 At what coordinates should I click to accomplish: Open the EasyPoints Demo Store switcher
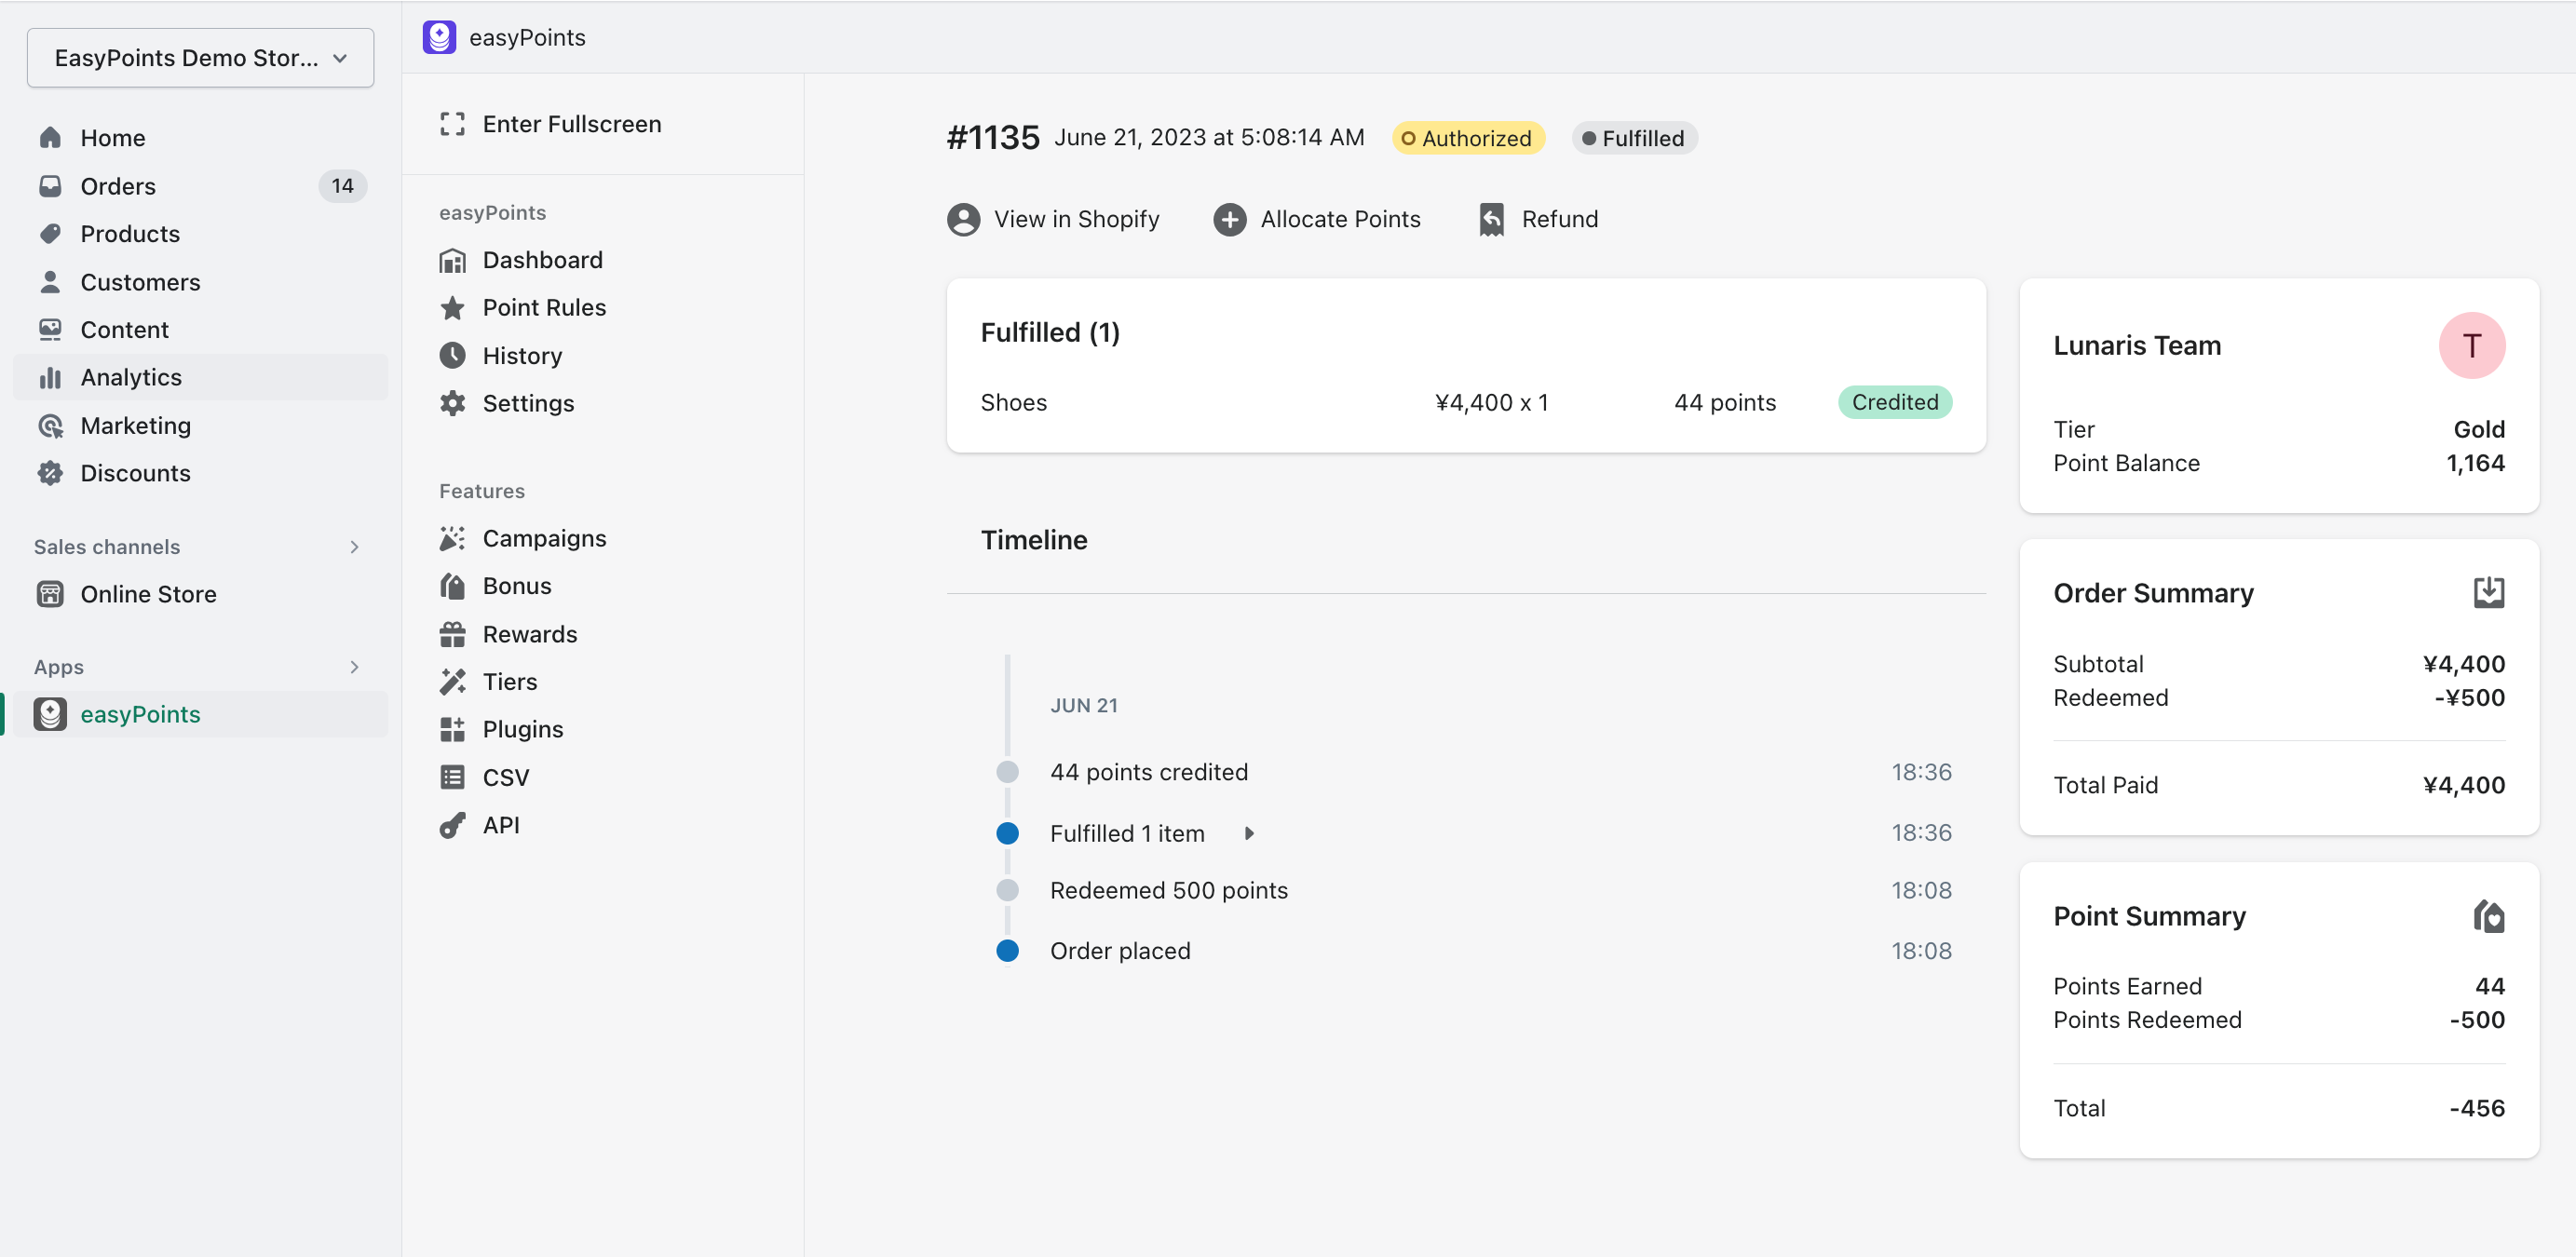coord(200,57)
